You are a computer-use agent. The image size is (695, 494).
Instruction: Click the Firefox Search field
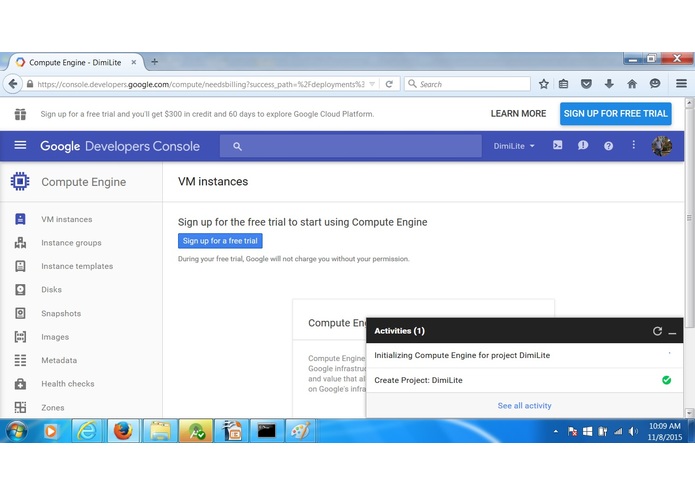pyautogui.click(x=467, y=84)
